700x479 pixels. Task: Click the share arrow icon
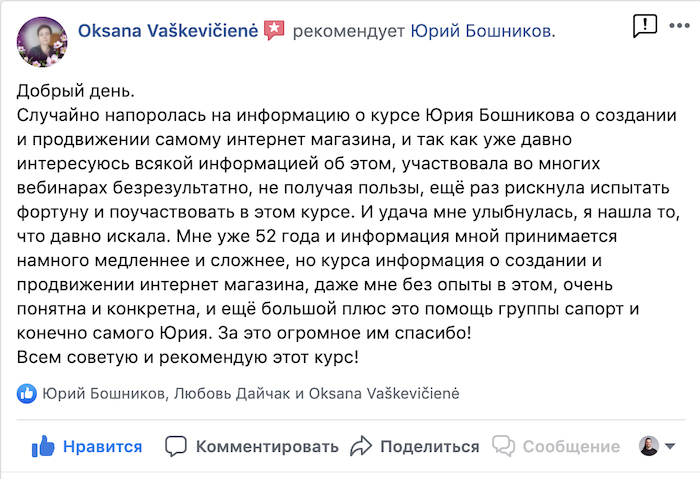tap(361, 446)
